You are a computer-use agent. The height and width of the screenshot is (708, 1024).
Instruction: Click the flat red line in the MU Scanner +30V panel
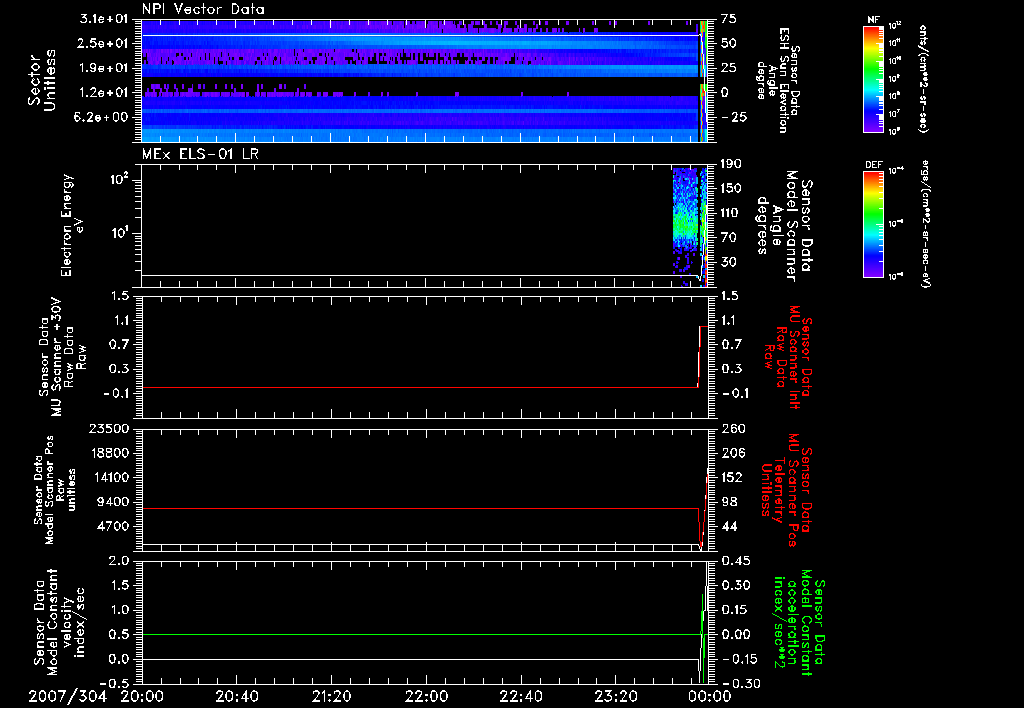(x=419, y=387)
